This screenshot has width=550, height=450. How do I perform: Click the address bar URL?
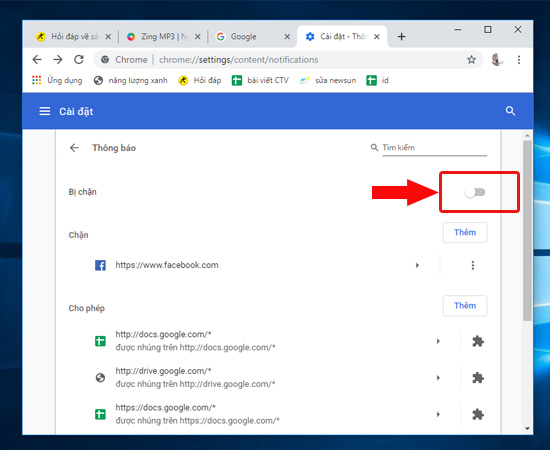(239, 60)
